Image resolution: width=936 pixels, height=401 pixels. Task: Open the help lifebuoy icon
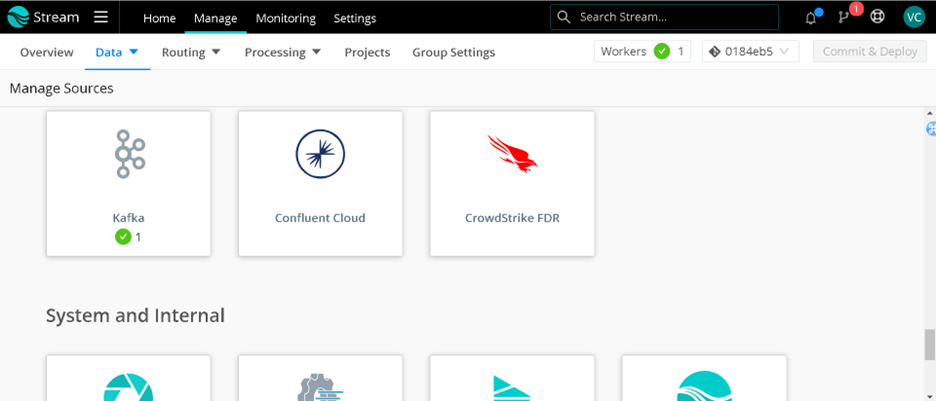pyautogui.click(x=877, y=17)
